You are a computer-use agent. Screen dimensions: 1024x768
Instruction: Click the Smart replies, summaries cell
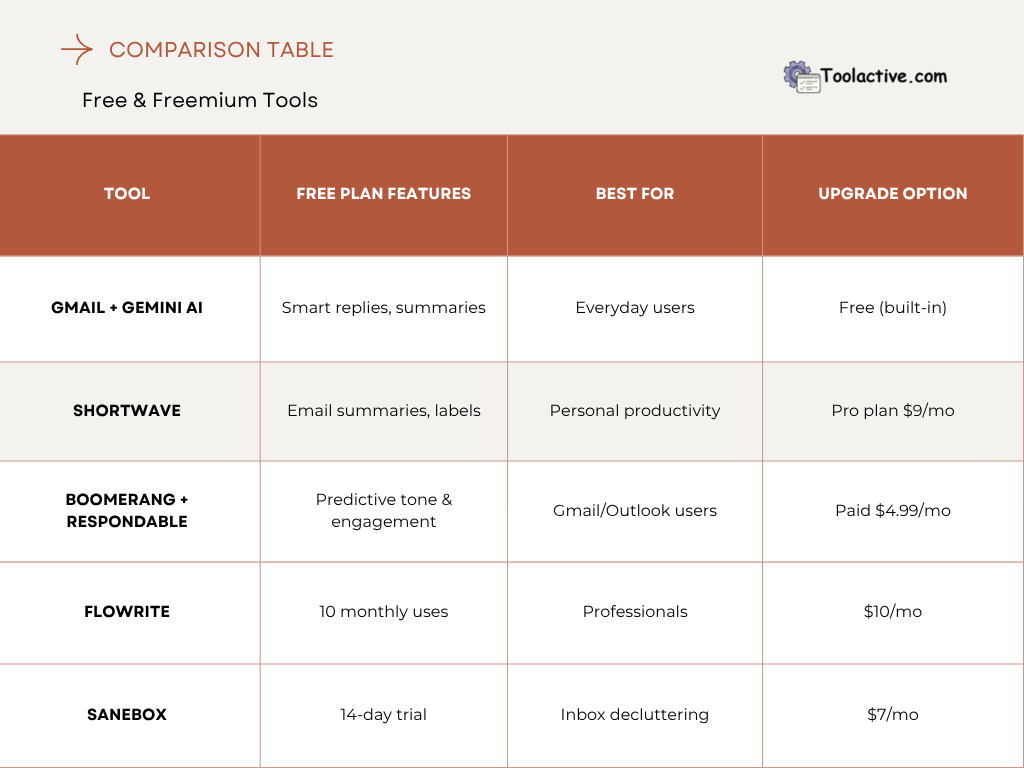pyautogui.click(x=383, y=308)
